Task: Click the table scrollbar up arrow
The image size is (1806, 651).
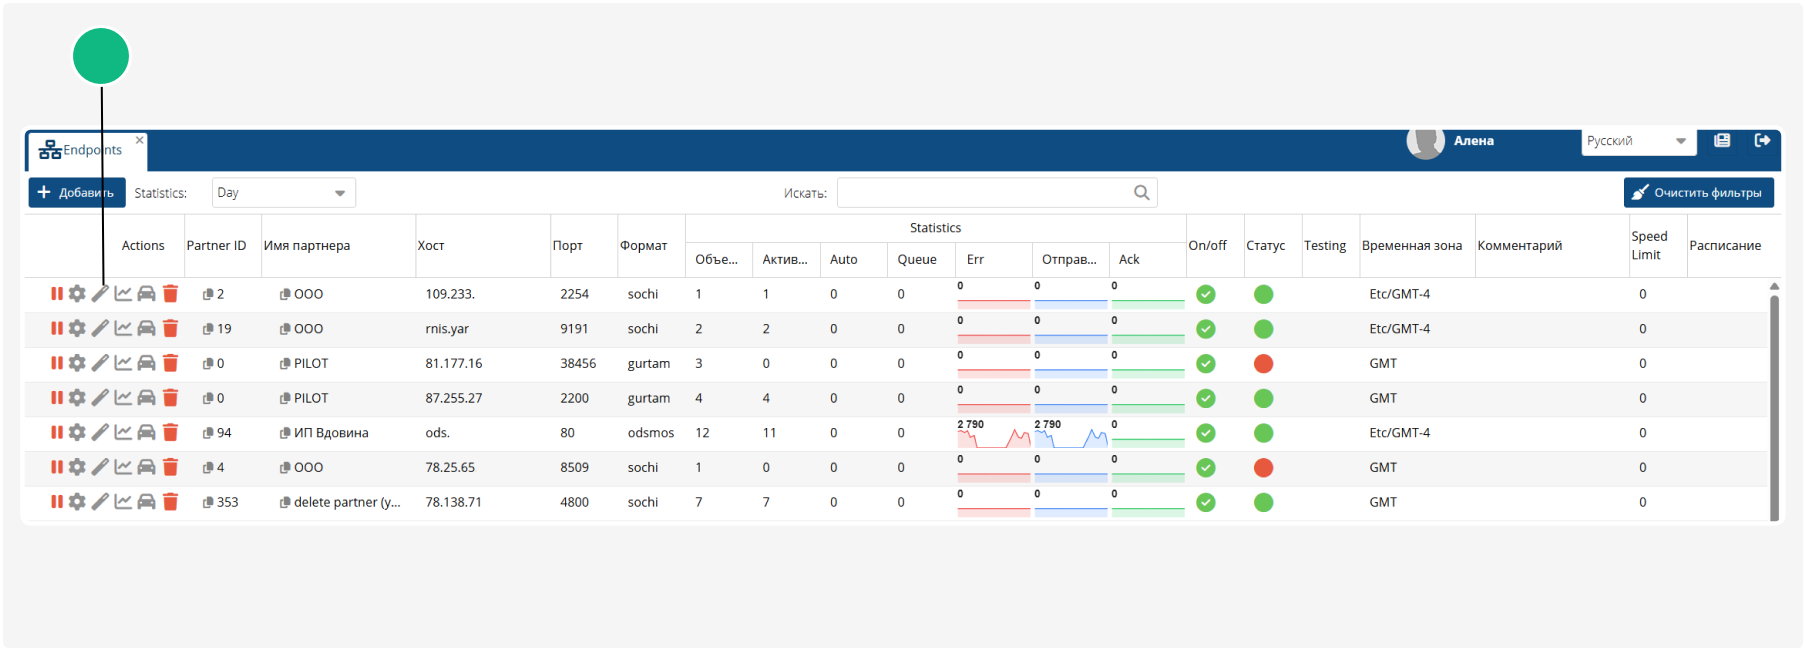Action: pyautogui.click(x=1774, y=287)
